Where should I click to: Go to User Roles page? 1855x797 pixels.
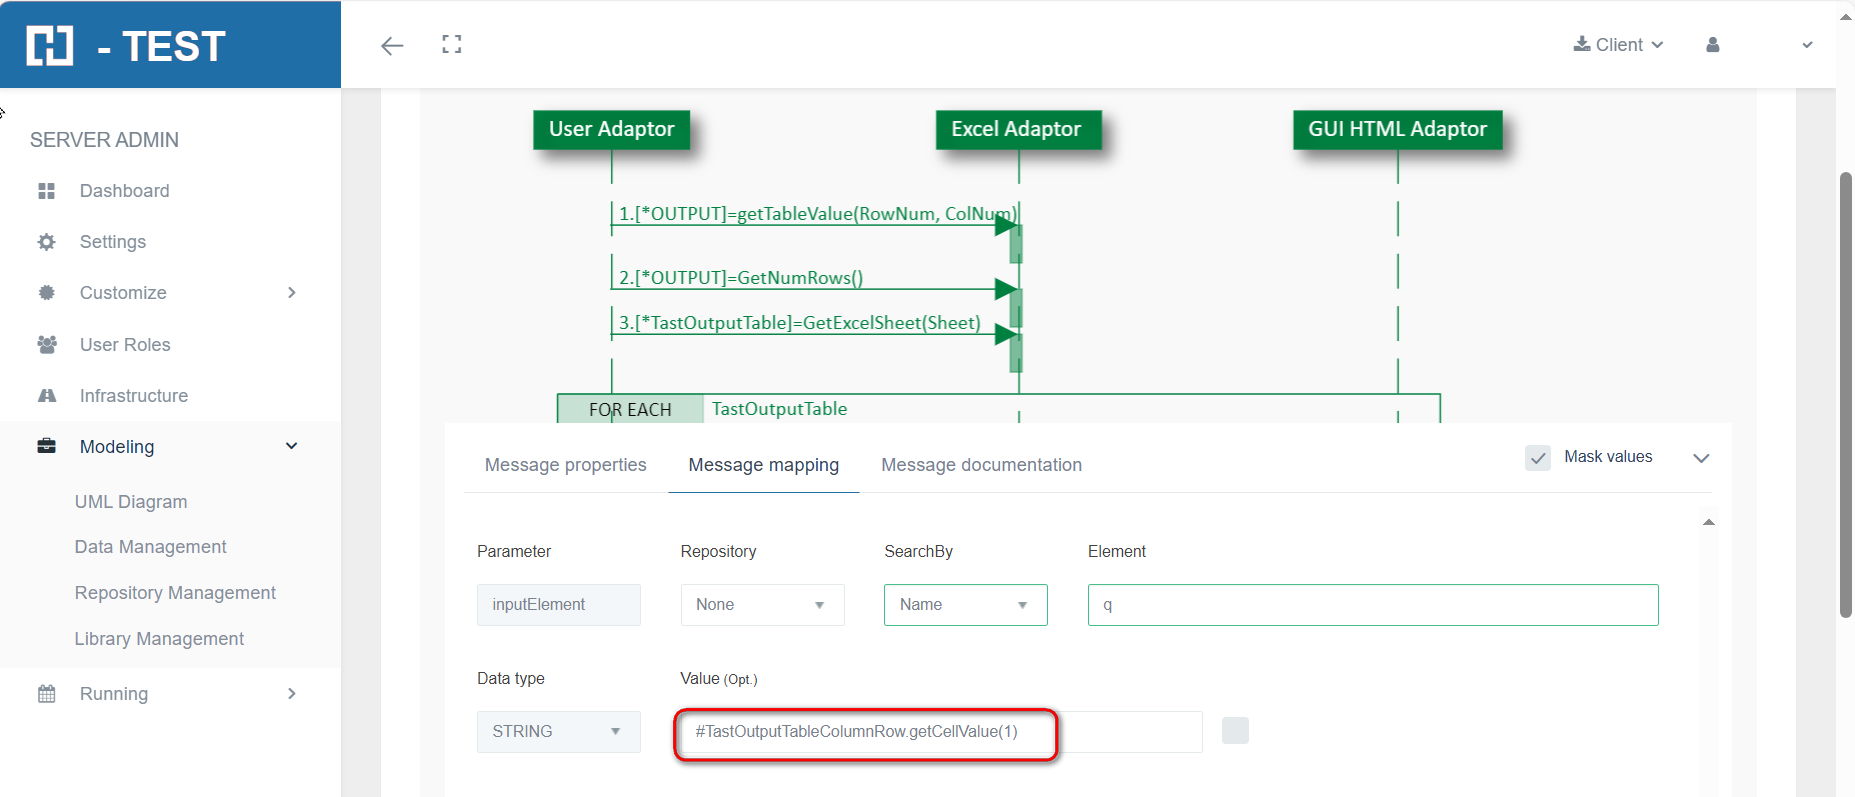tap(125, 345)
